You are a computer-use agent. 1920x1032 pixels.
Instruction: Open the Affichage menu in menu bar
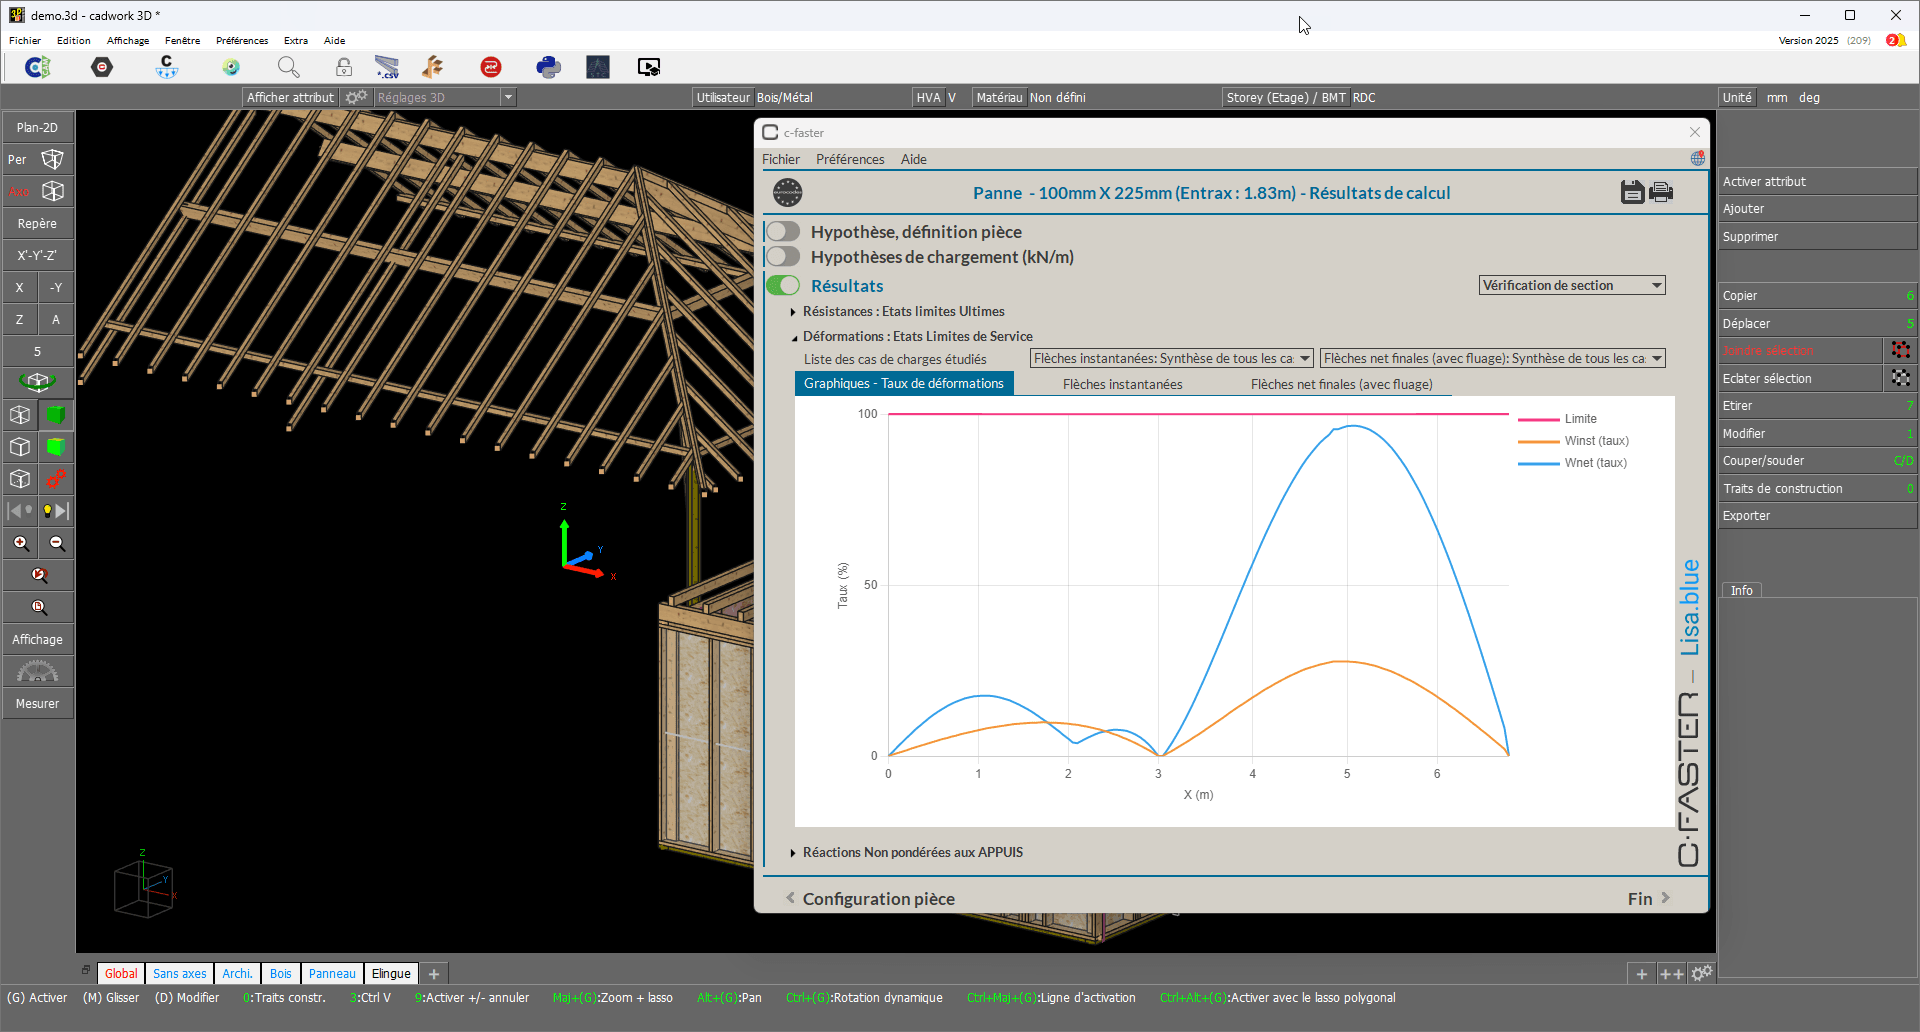tap(128, 41)
